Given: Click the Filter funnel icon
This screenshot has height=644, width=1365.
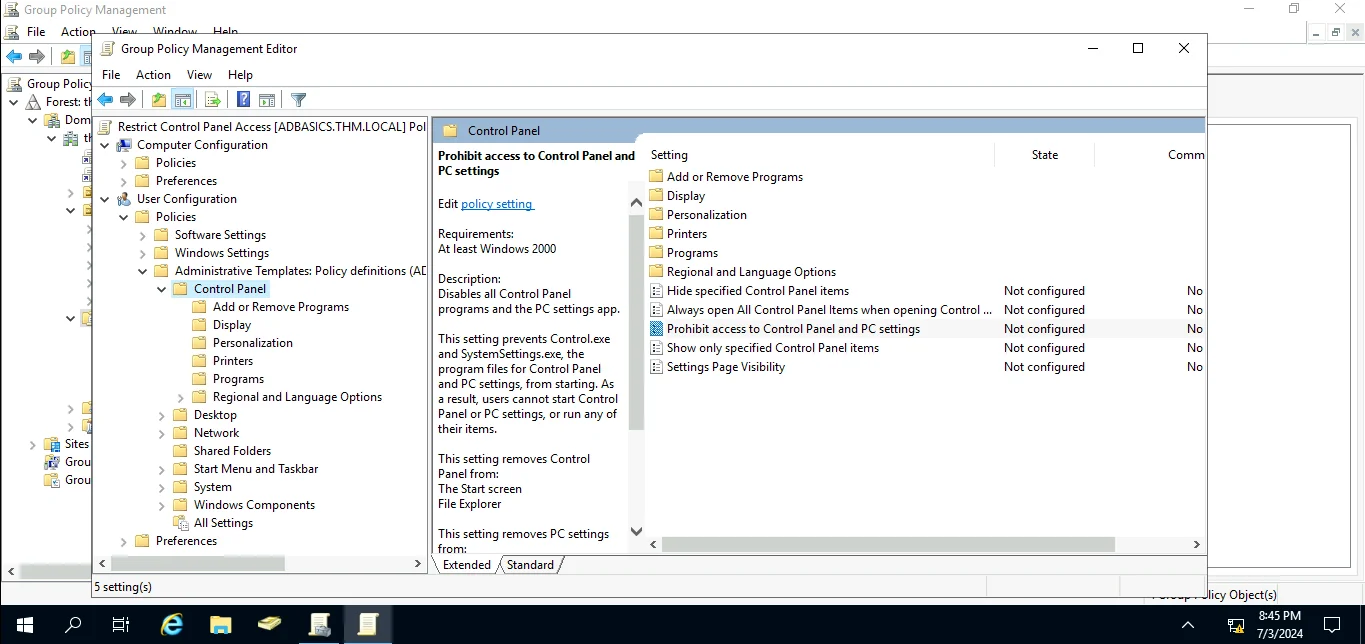Looking at the screenshot, I should pos(298,100).
